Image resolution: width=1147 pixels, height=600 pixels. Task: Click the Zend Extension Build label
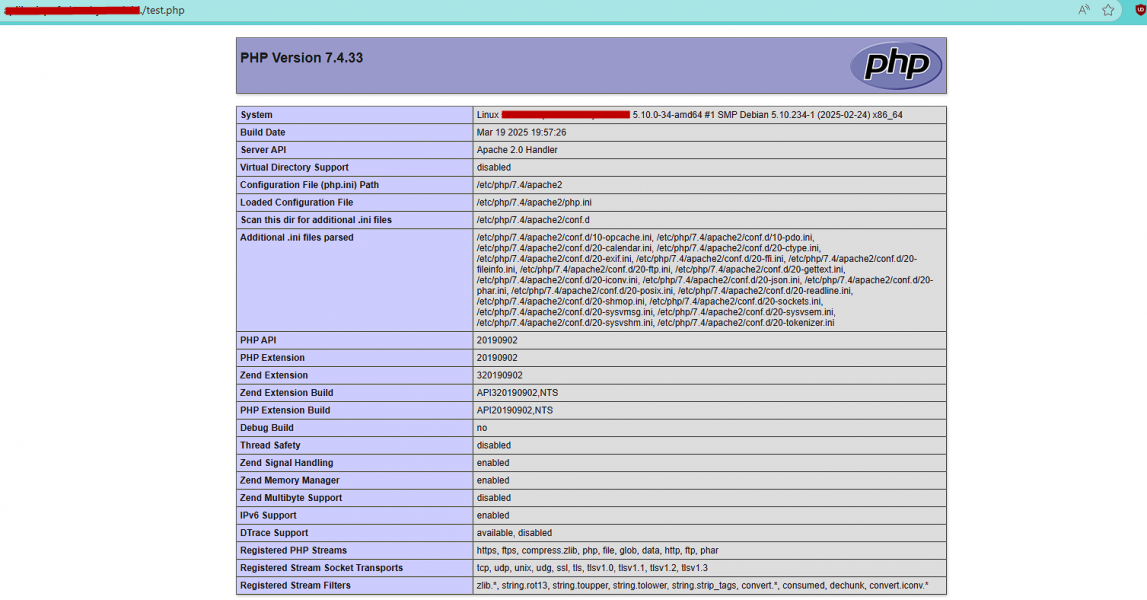pyautogui.click(x=286, y=393)
